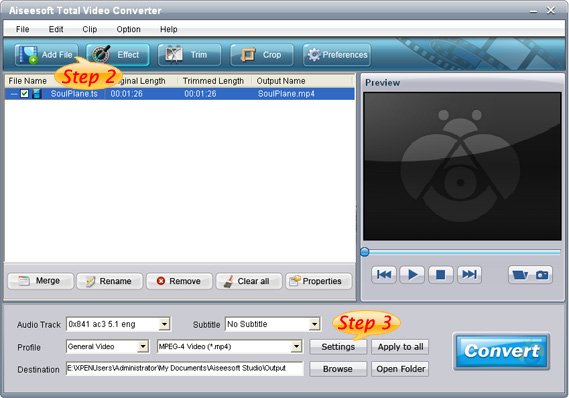
Task: Open the MPEG-4 Video format dropdown
Action: click(296, 346)
